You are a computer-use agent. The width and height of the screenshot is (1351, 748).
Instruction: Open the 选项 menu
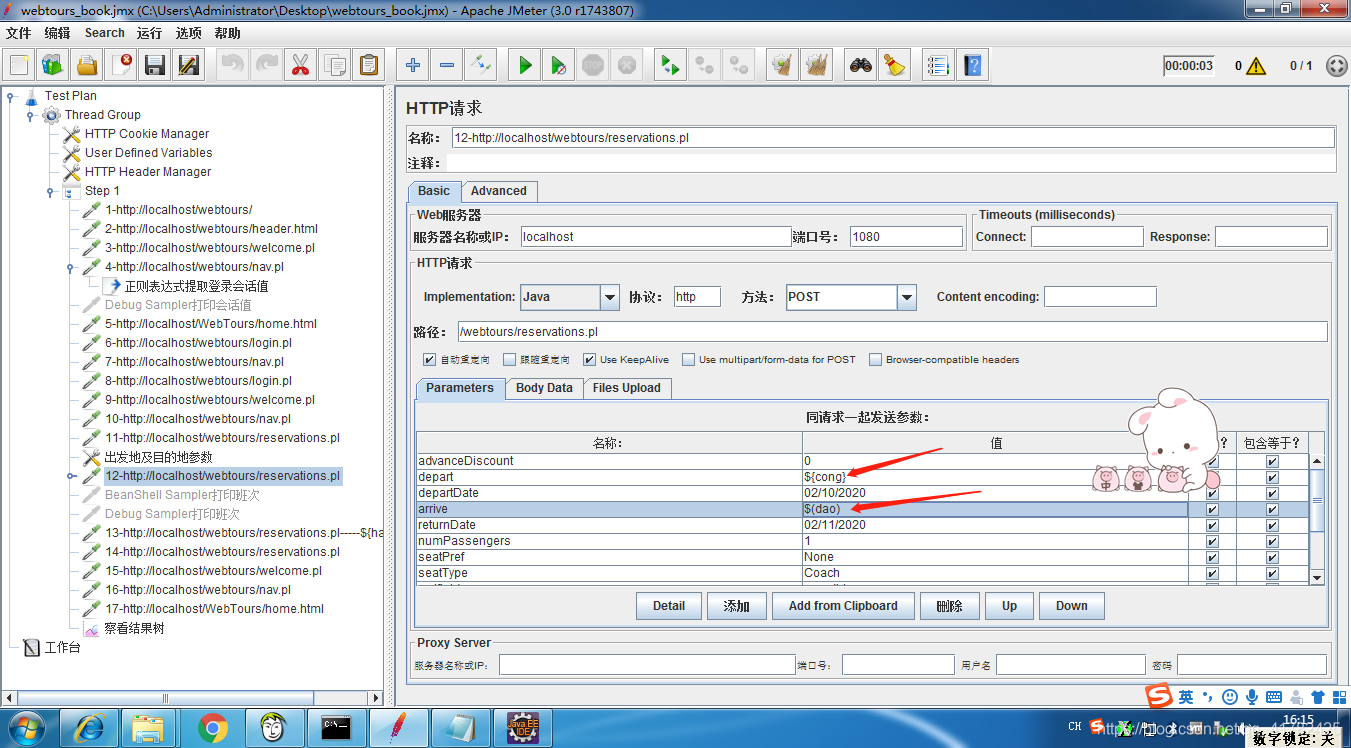click(188, 33)
